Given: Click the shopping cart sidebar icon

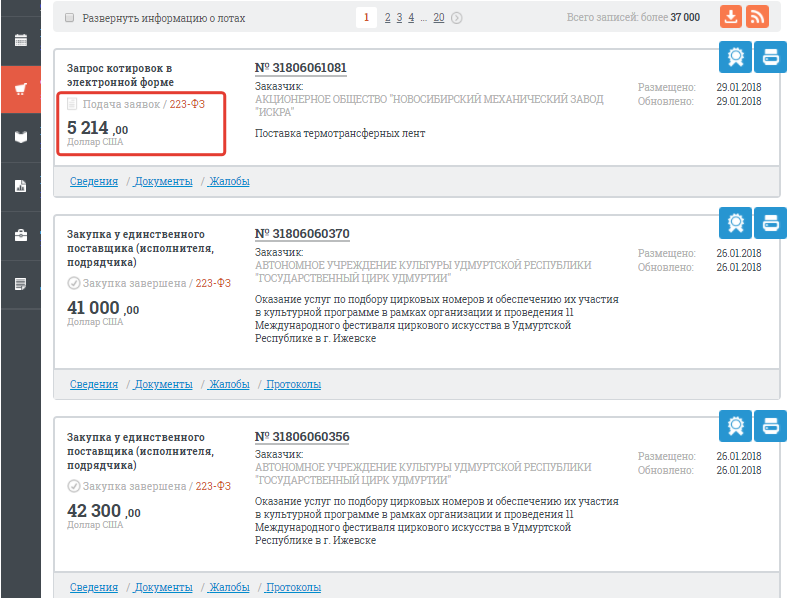Looking at the screenshot, I should click(x=20, y=89).
